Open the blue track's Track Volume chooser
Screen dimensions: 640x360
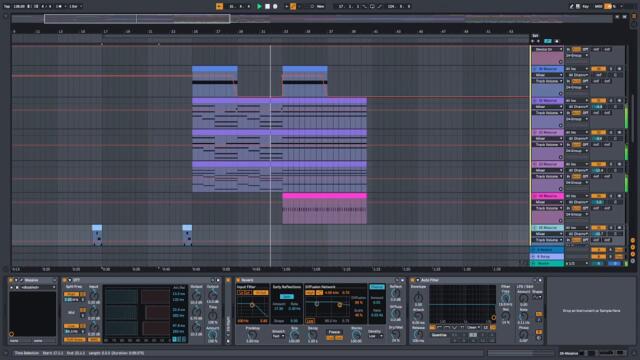pos(548,81)
